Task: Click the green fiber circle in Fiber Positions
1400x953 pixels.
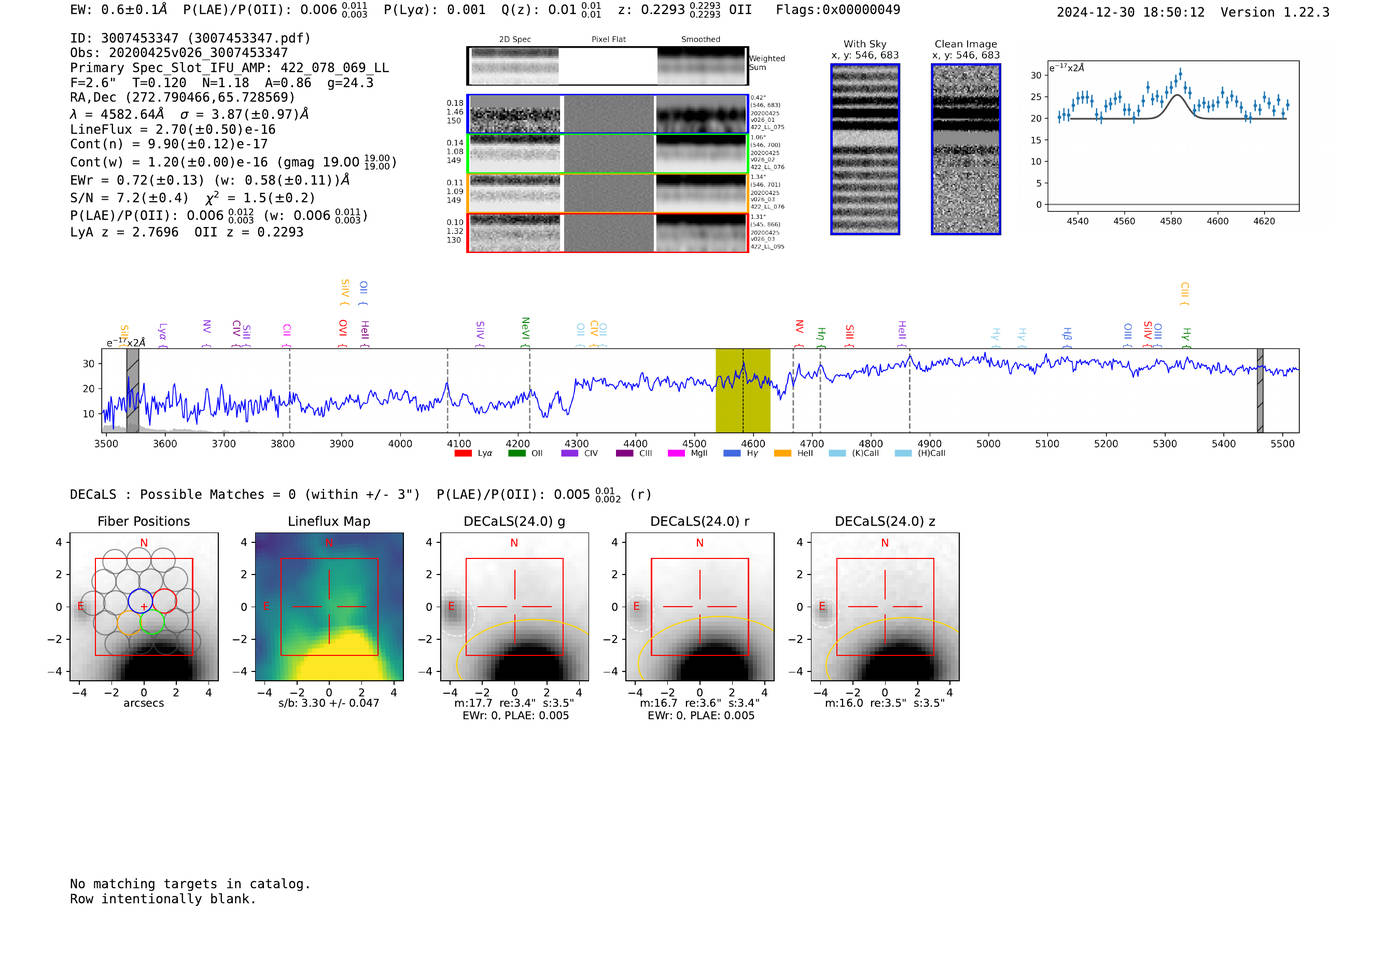Action: point(152,622)
